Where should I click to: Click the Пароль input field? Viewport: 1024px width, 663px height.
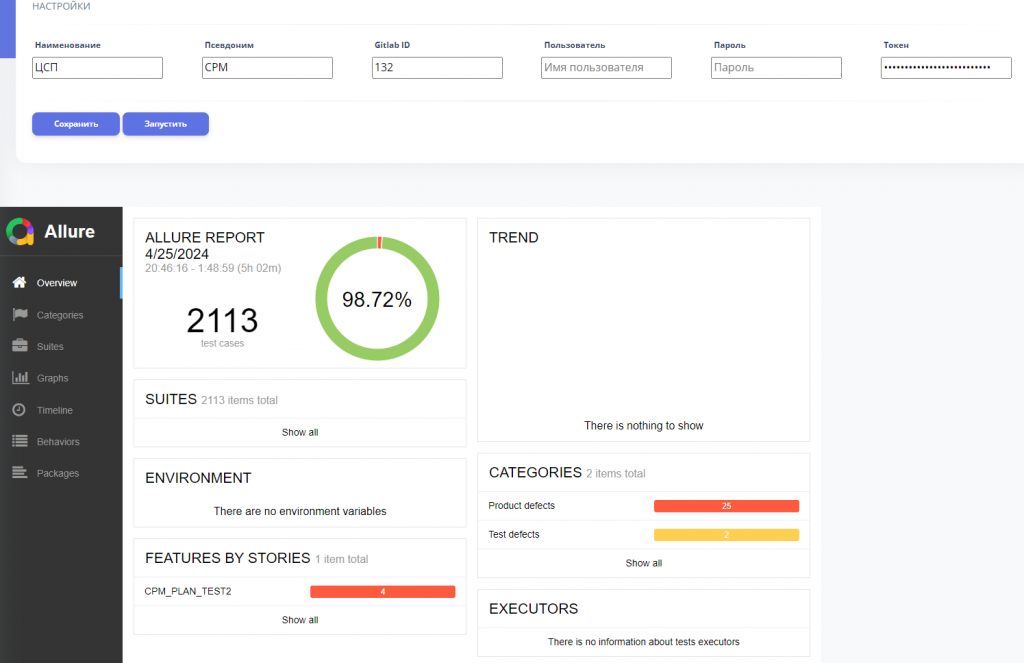click(776, 68)
